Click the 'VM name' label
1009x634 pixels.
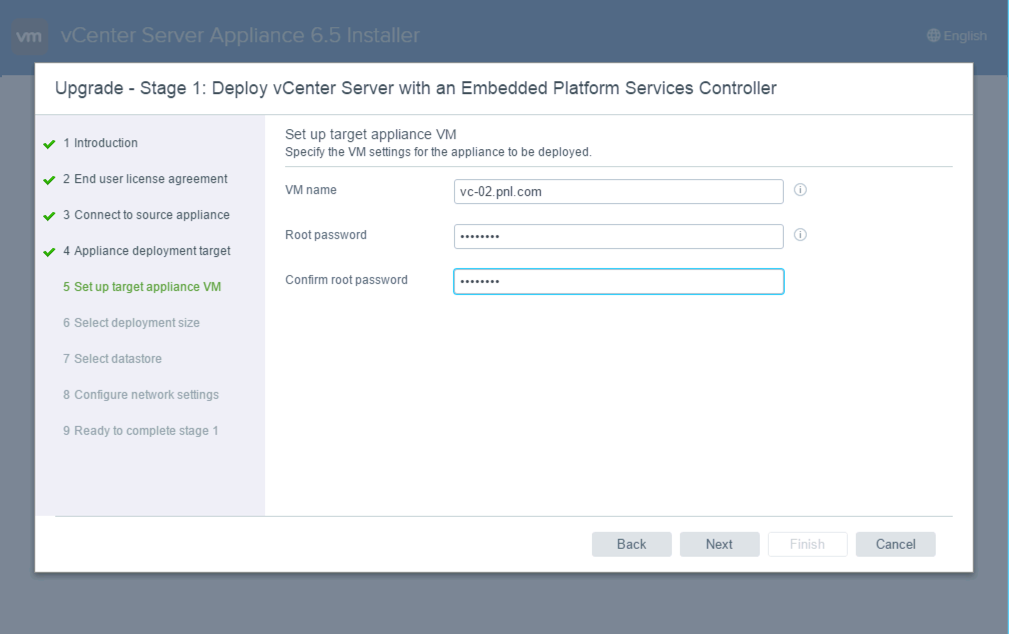[311, 190]
